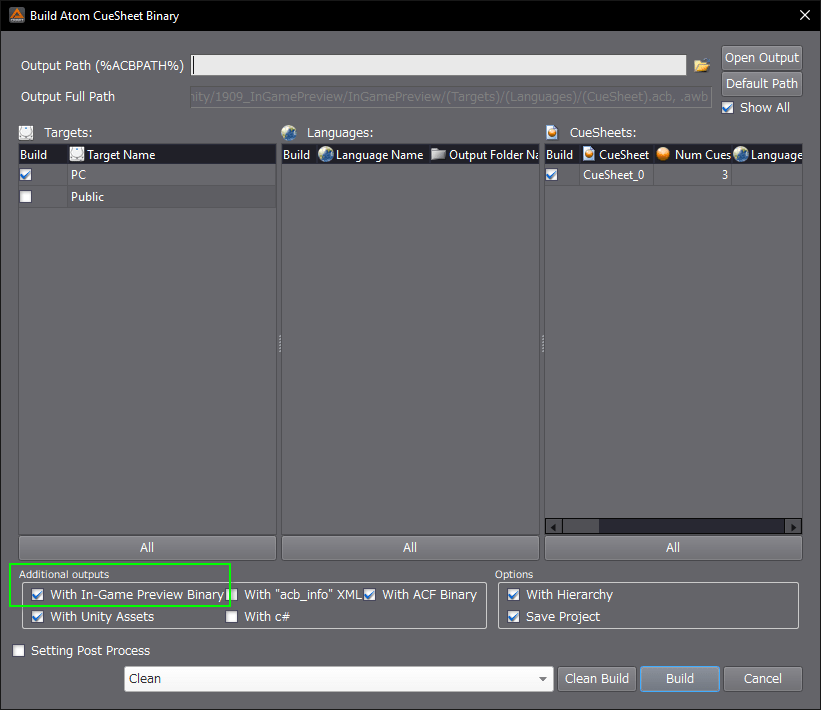Click the Build button
This screenshot has width=821, height=710.
(x=680, y=679)
